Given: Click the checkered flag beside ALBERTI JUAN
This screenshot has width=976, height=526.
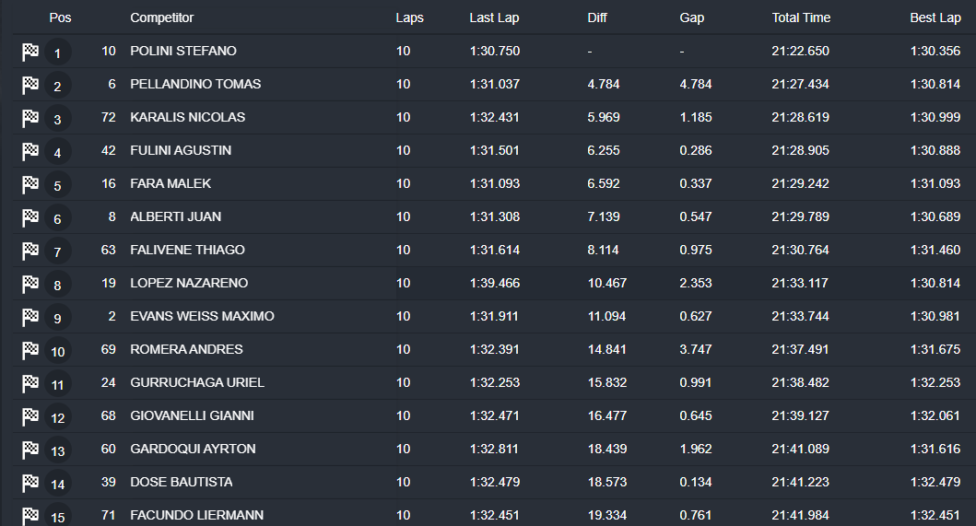Looking at the screenshot, I should [x=30, y=217].
